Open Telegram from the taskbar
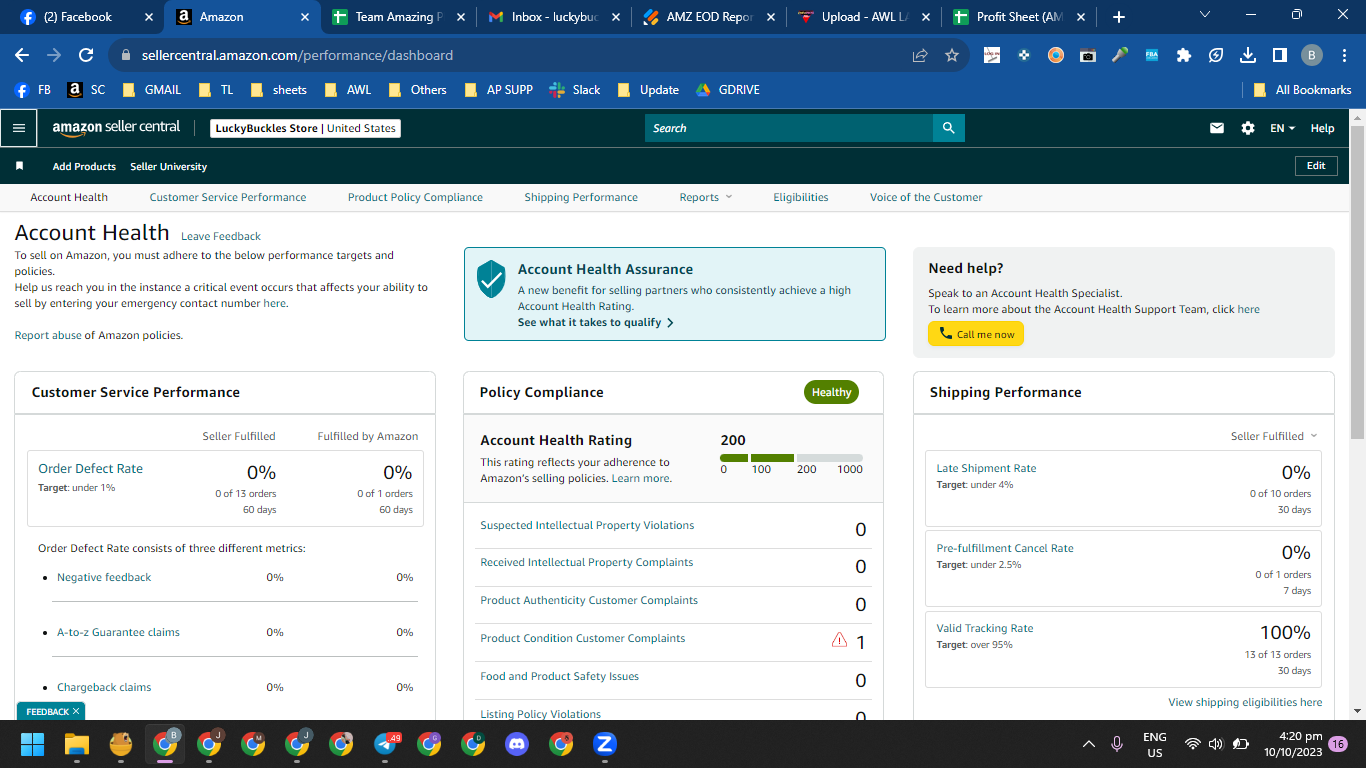This screenshot has width=1366, height=768. point(386,744)
